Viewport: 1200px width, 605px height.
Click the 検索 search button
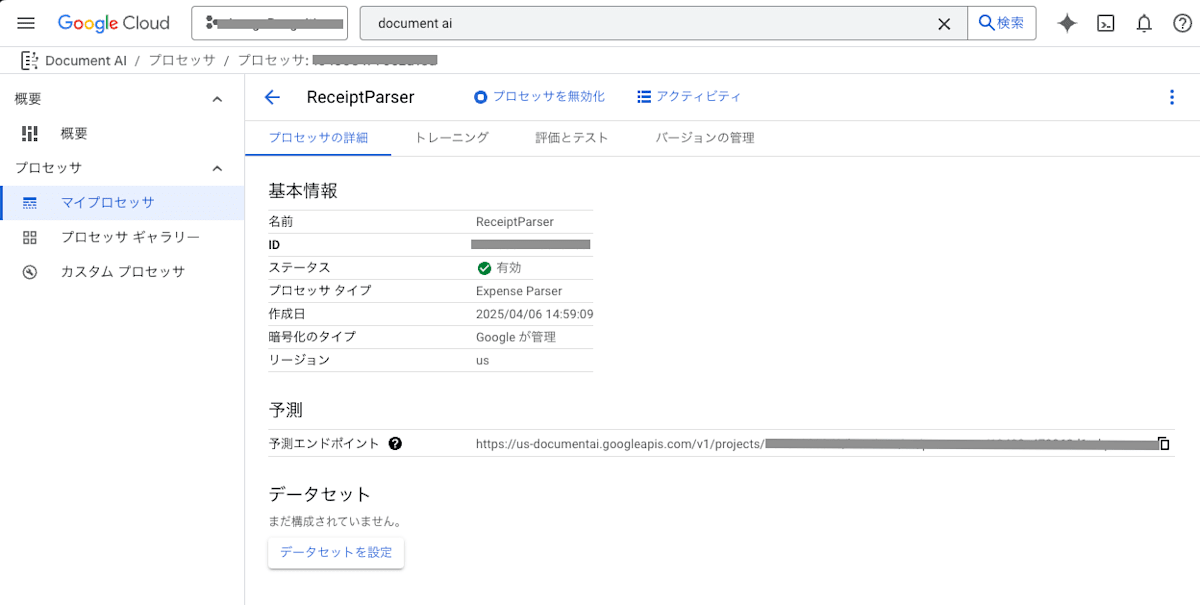(1001, 23)
